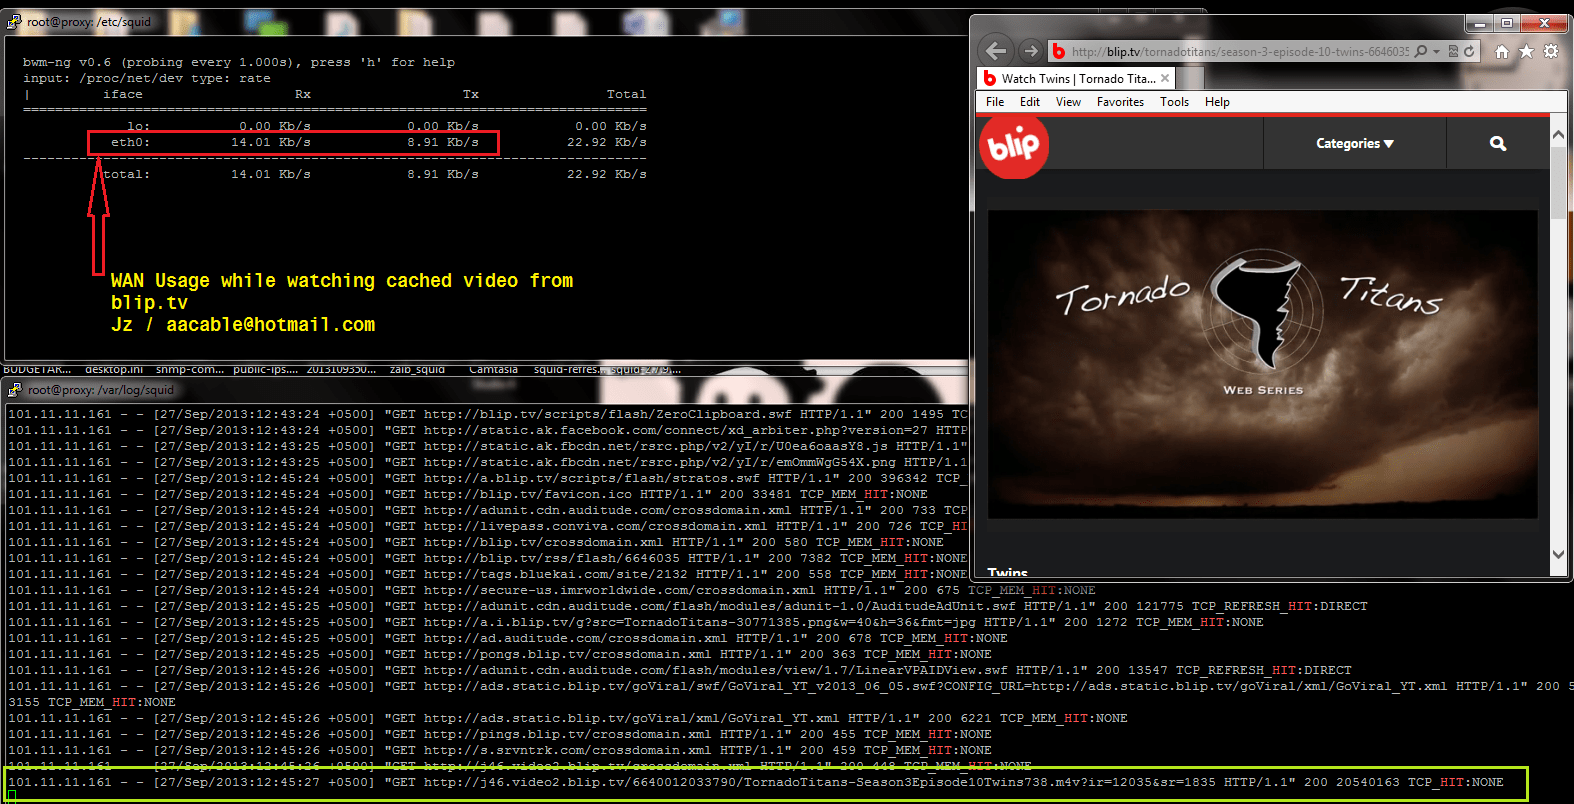This screenshot has width=1574, height=804.
Task: Open the browser Tools gear icon
Action: (1551, 51)
